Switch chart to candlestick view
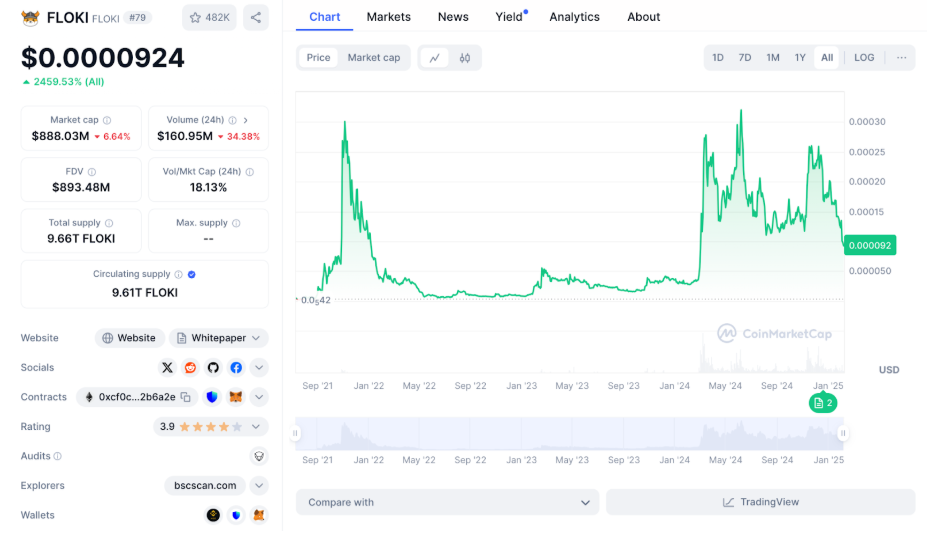Image resolution: width=936 pixels, height=541 pixels. [x=465, y=58]
